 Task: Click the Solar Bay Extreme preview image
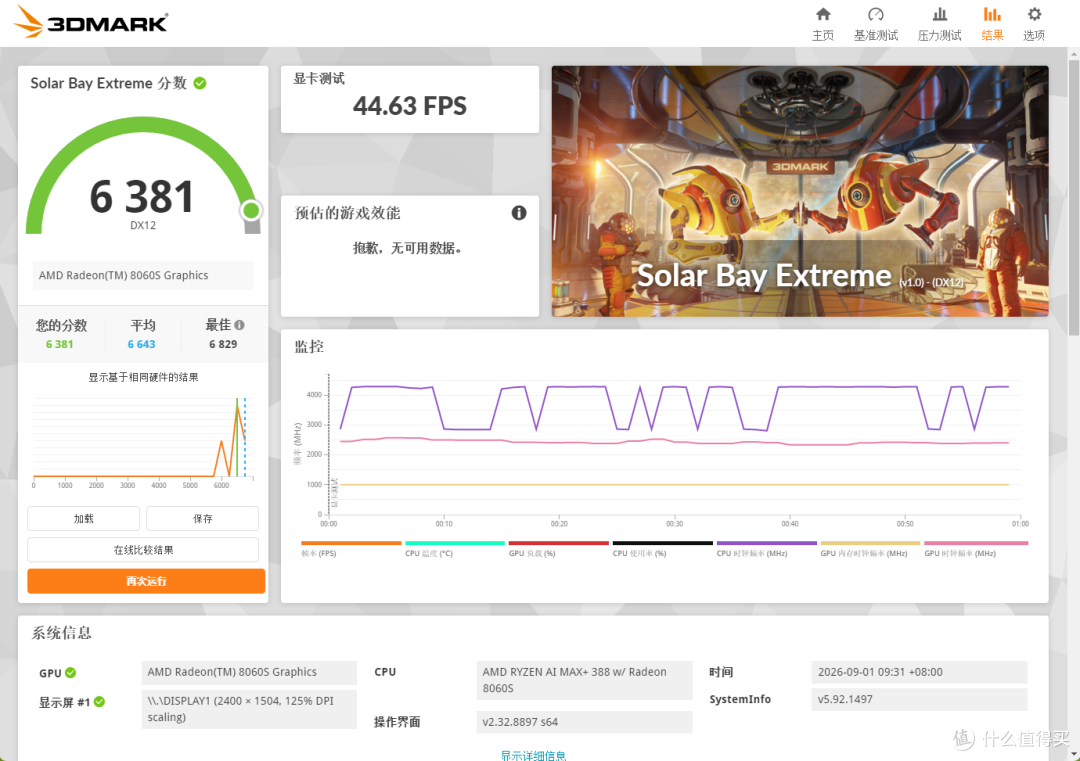(800, 191)
